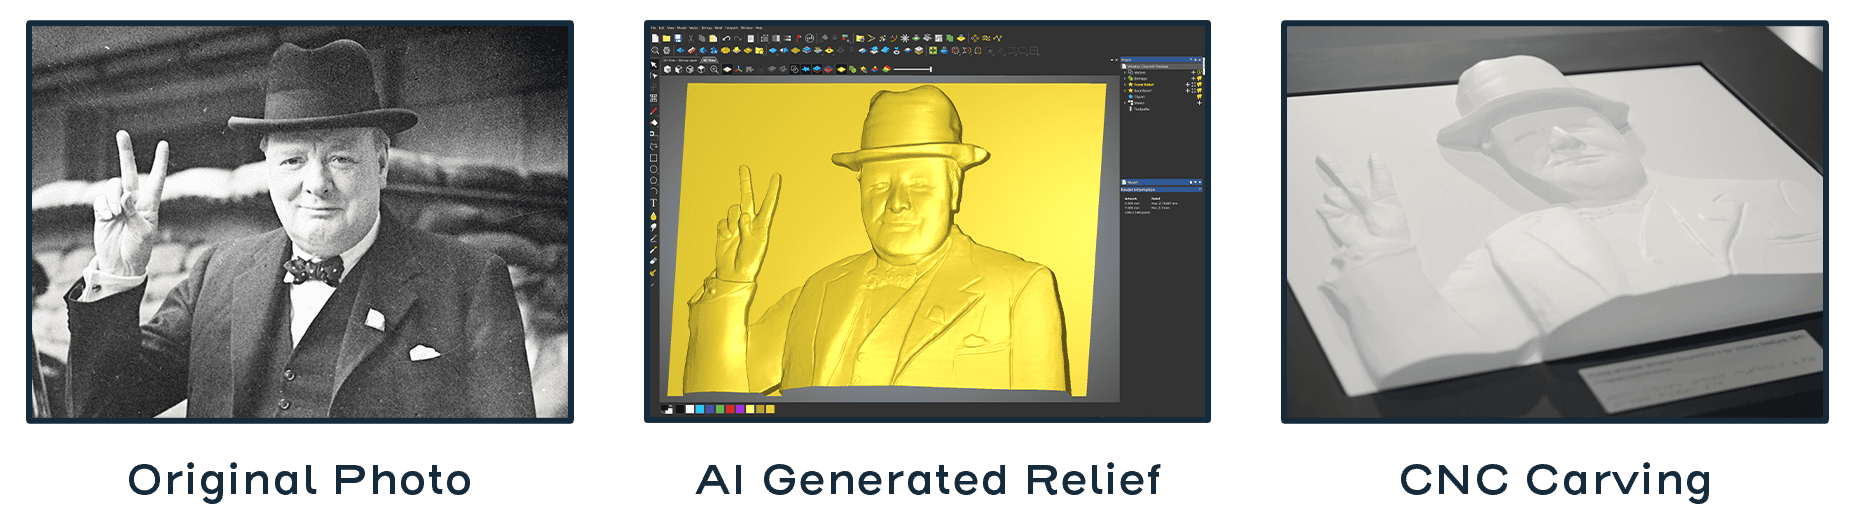Switch to the 3D View tab

pos(709,60)
